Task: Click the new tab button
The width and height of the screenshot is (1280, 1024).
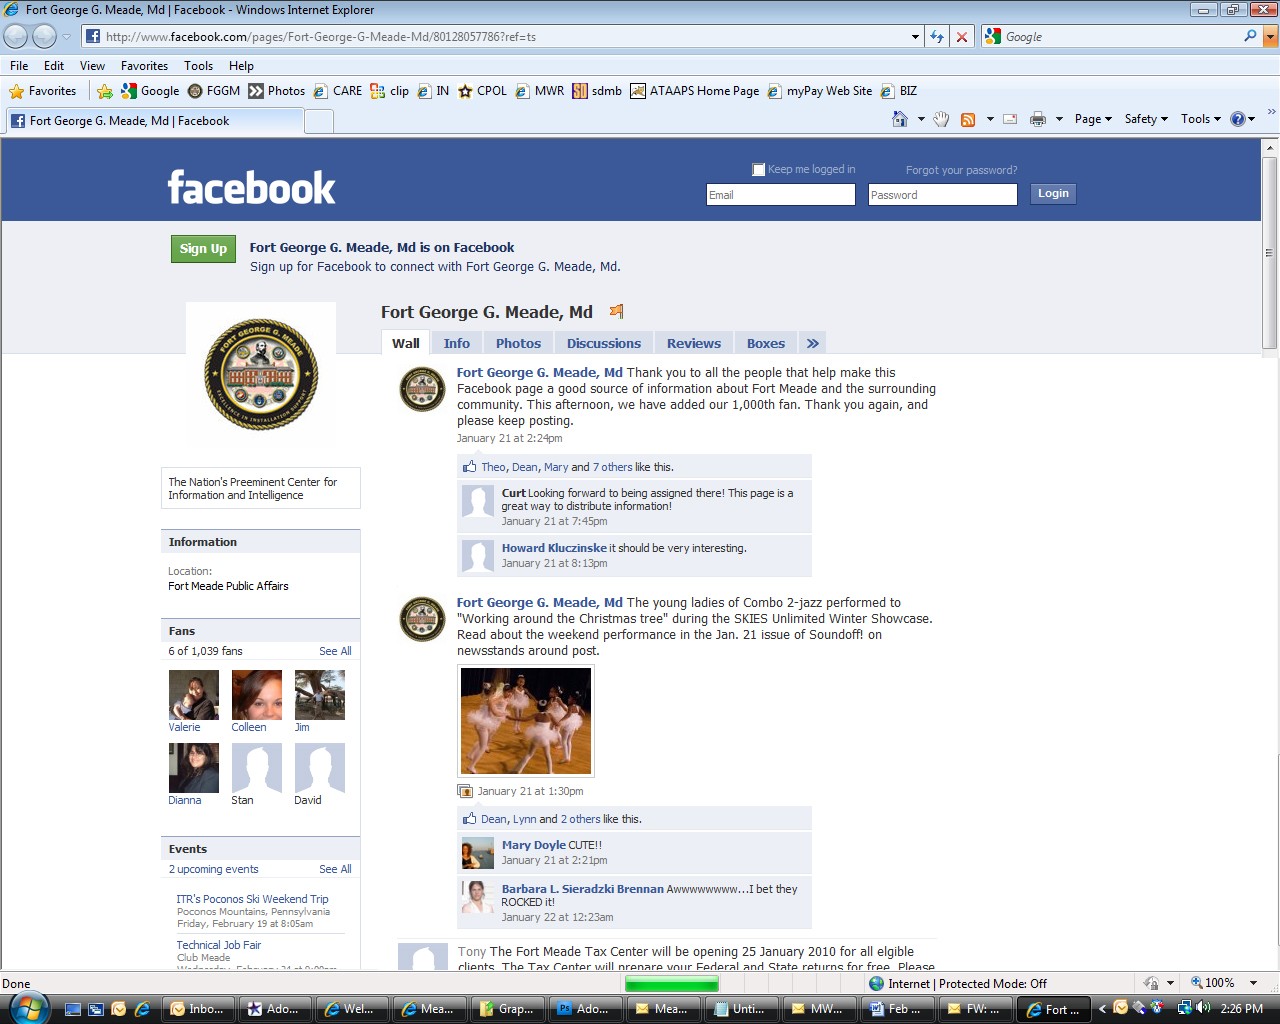Action: click(318, 121)
